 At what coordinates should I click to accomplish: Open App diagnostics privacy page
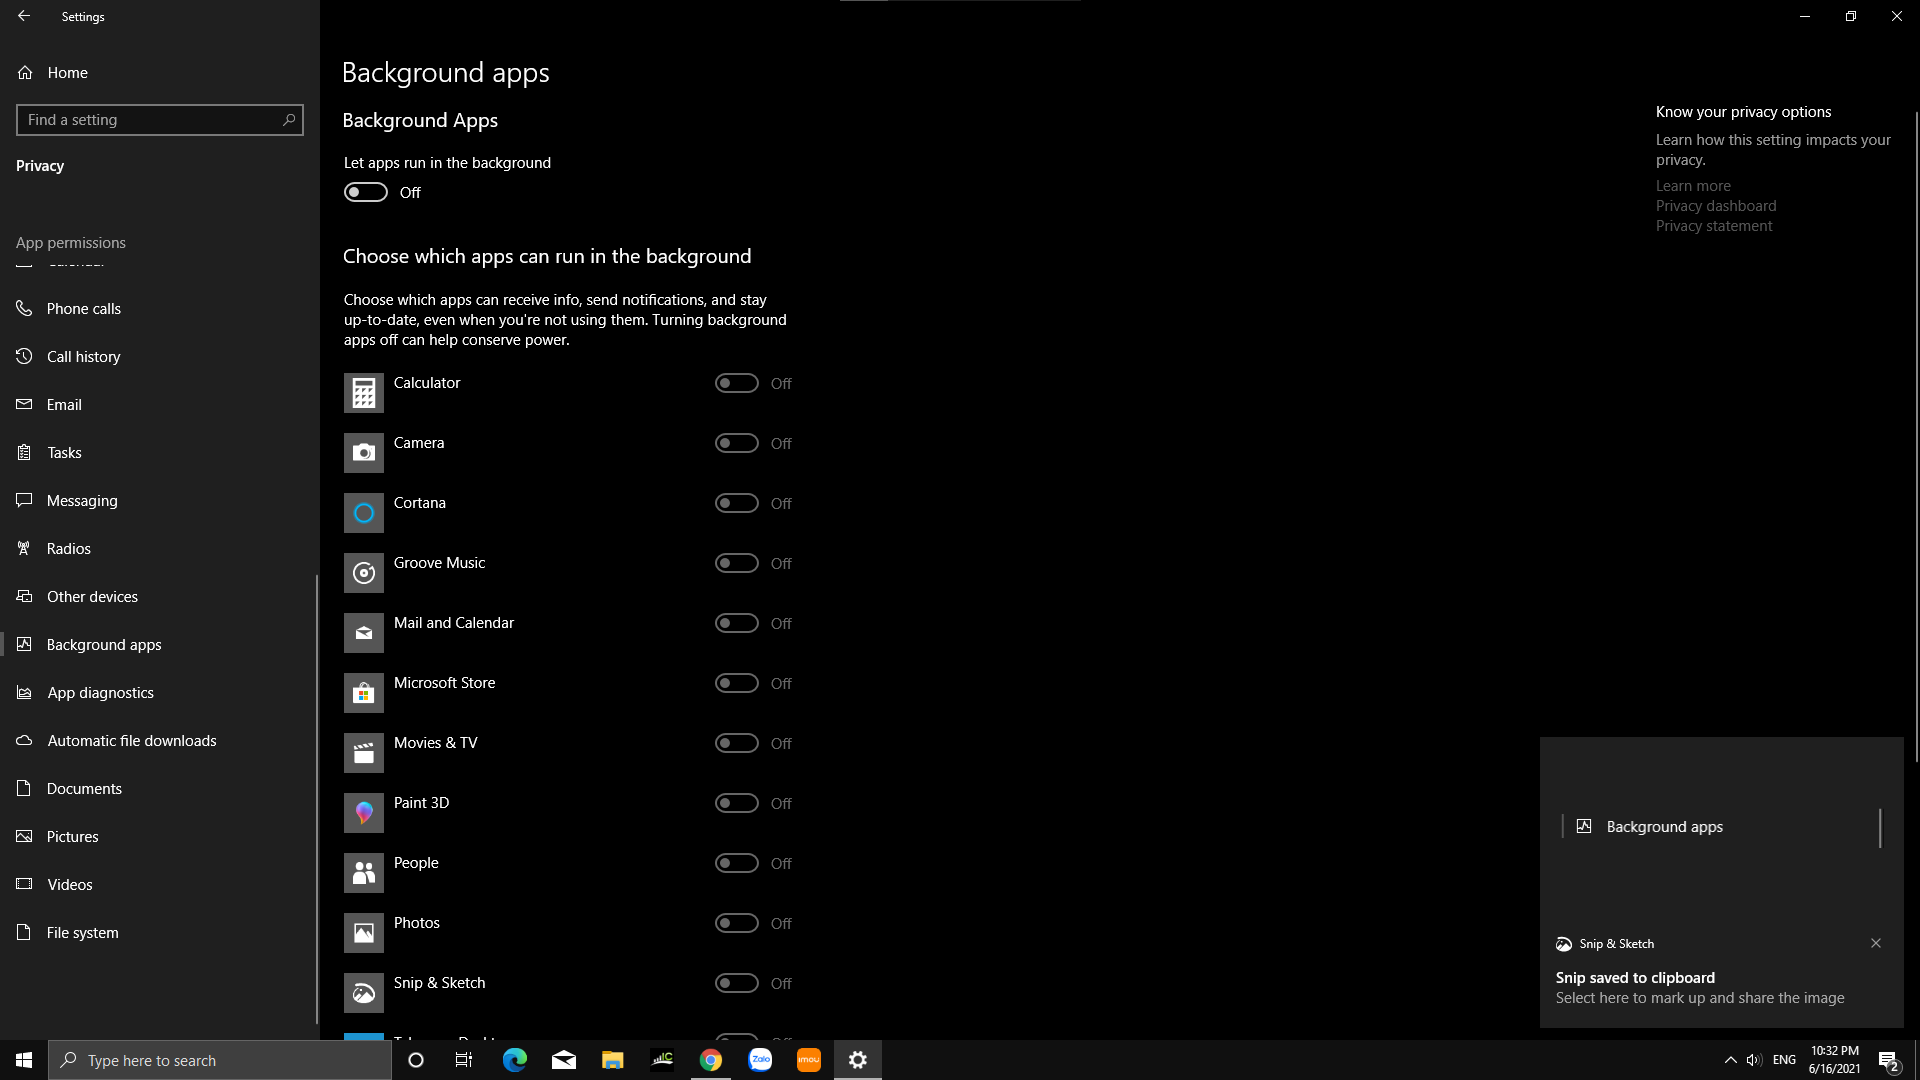coord(100,693)
